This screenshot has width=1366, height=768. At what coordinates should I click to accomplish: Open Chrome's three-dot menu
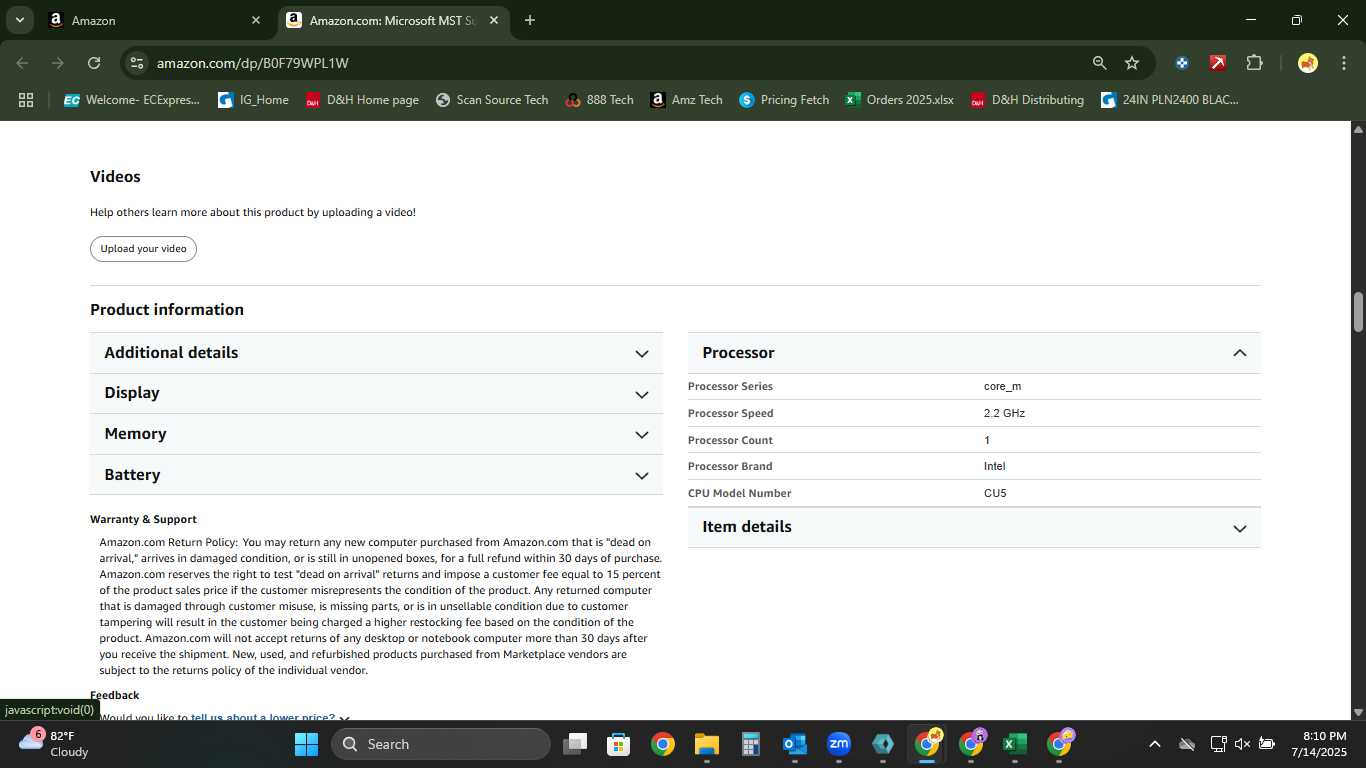click(1343, 63)
